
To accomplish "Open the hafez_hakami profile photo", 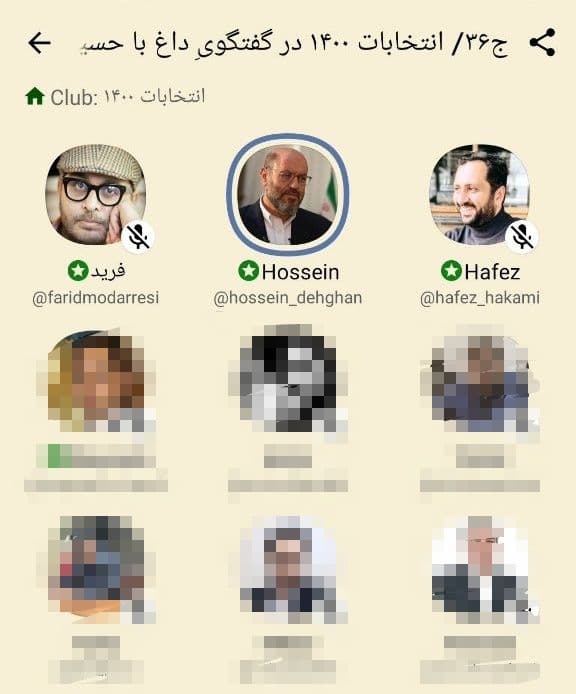I will point(479,195).
